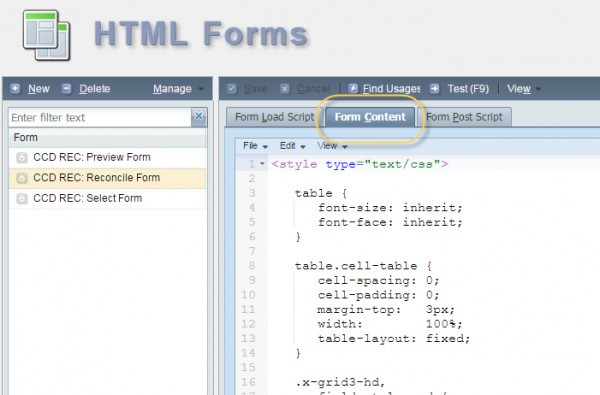The width and height of the screenshot is (600, 395).
Task: Click the CCD REC: Preview Form row icon
Action: pyautogui.click(x=22, y=157)
